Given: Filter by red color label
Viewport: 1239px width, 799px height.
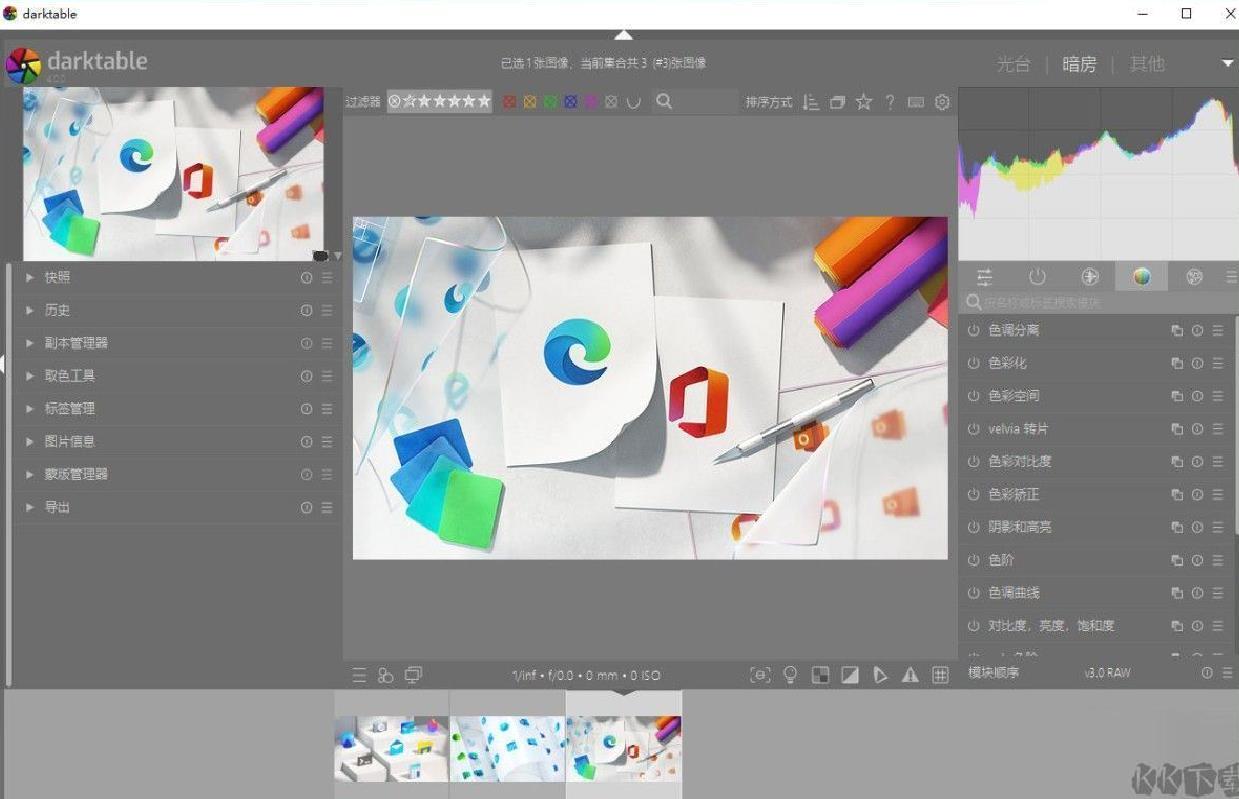Looking at the screenshot, I should pyautogui.click(x=509, y=102).
